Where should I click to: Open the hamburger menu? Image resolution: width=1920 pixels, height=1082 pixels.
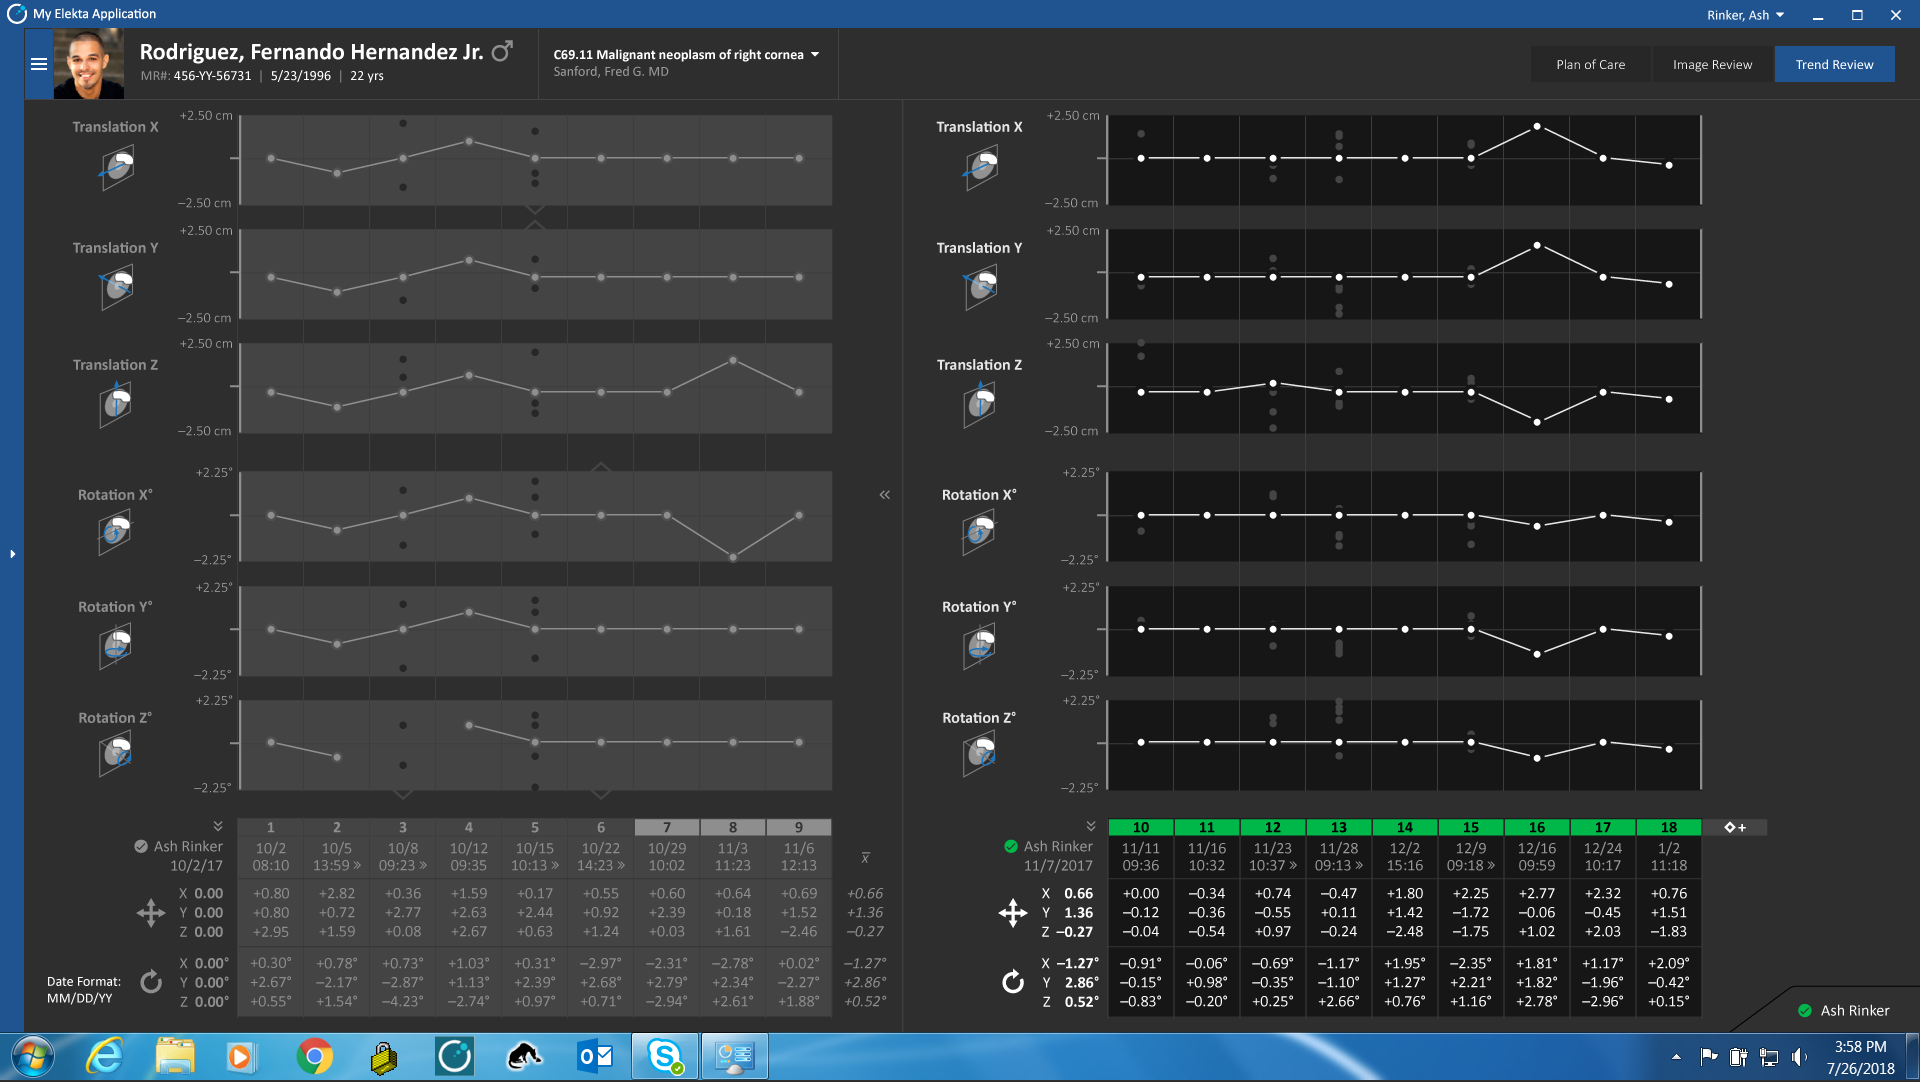pyautogui.click(x=39, y=63)
